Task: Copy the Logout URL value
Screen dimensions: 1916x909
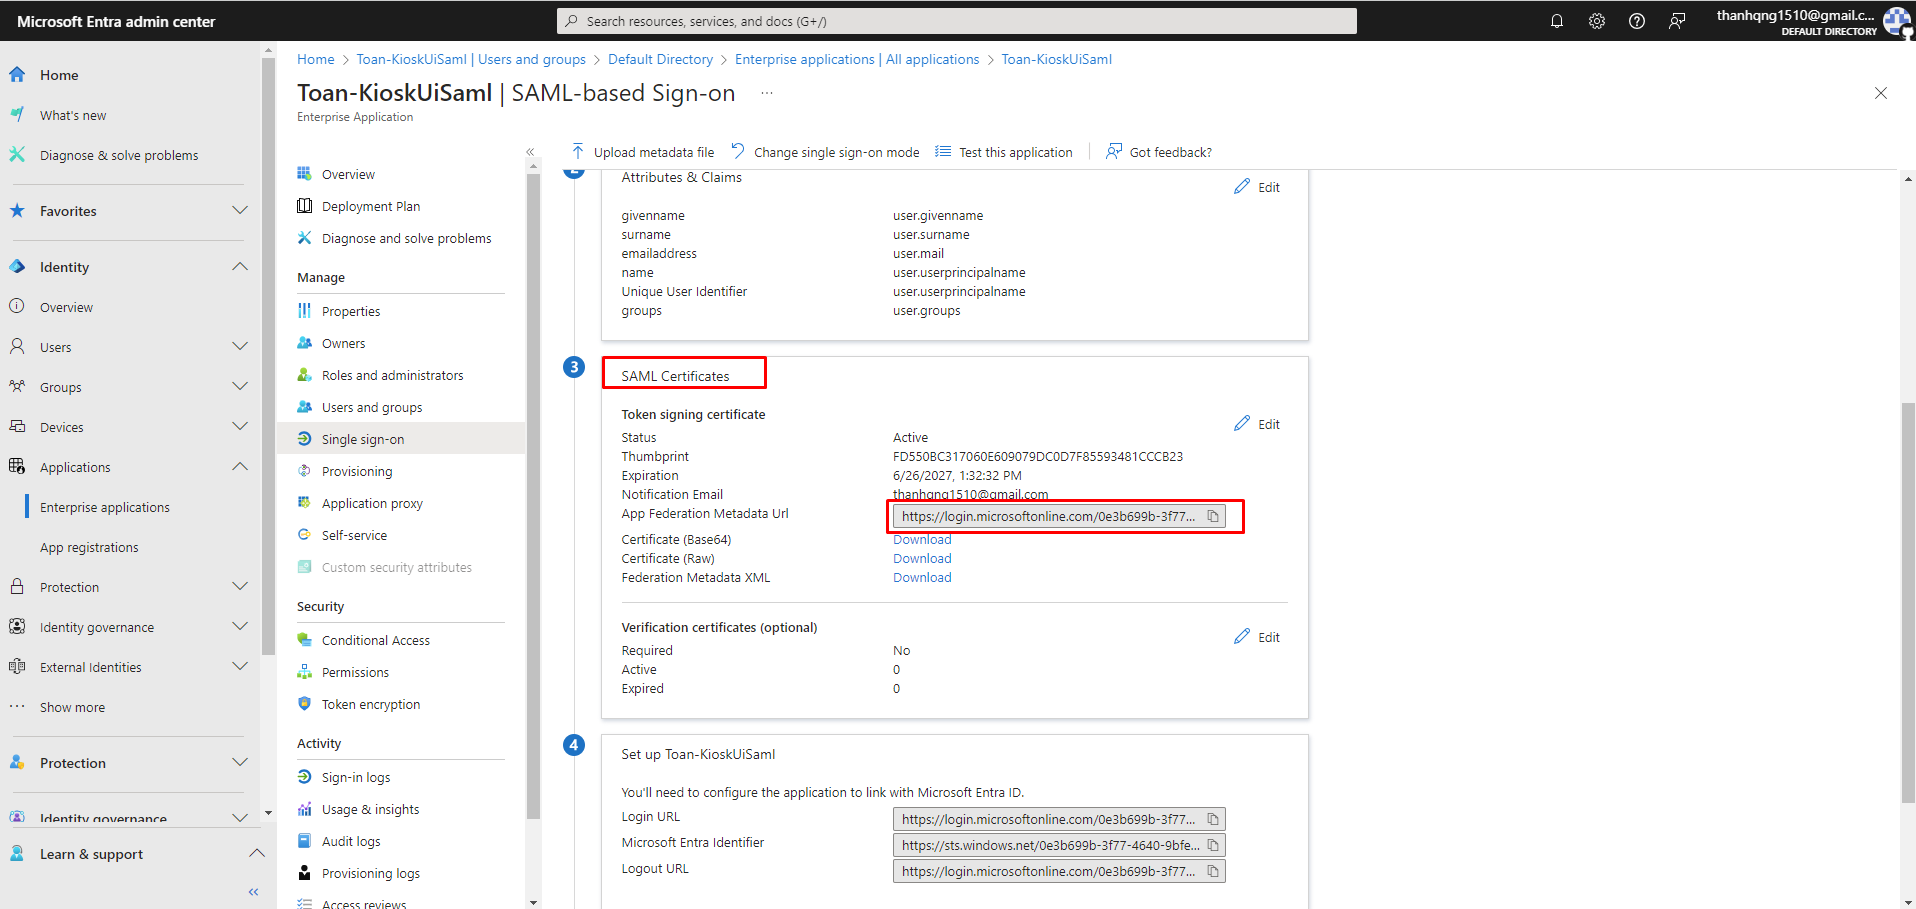Action: tap(1213, 872)
